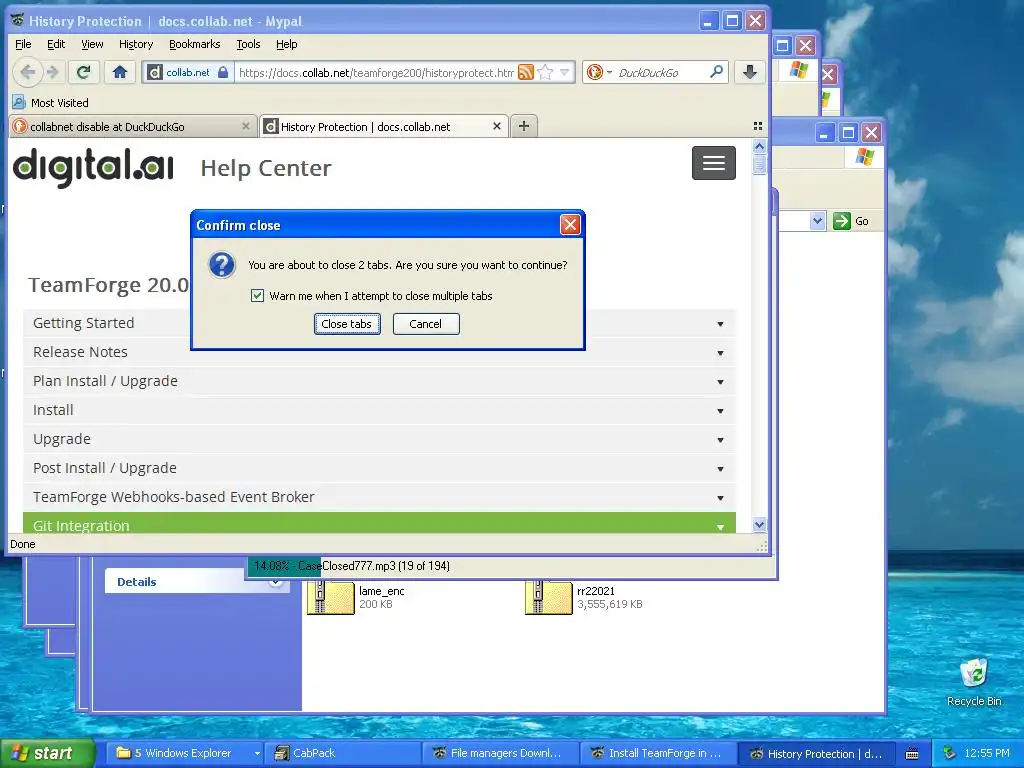Viewport: 1024px width, 768px height.
Task: Open downloads with the down arrow icon
Action: [750, 72]
